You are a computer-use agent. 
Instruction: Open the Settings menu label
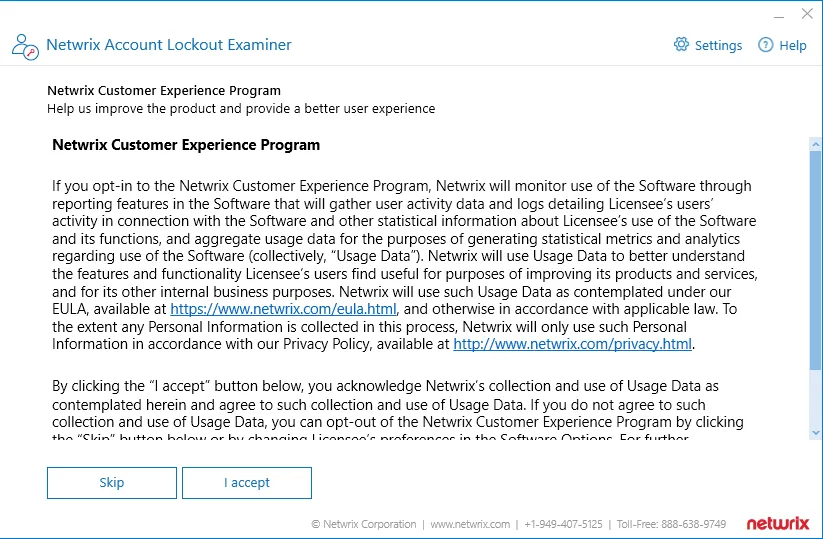(718, 46)
